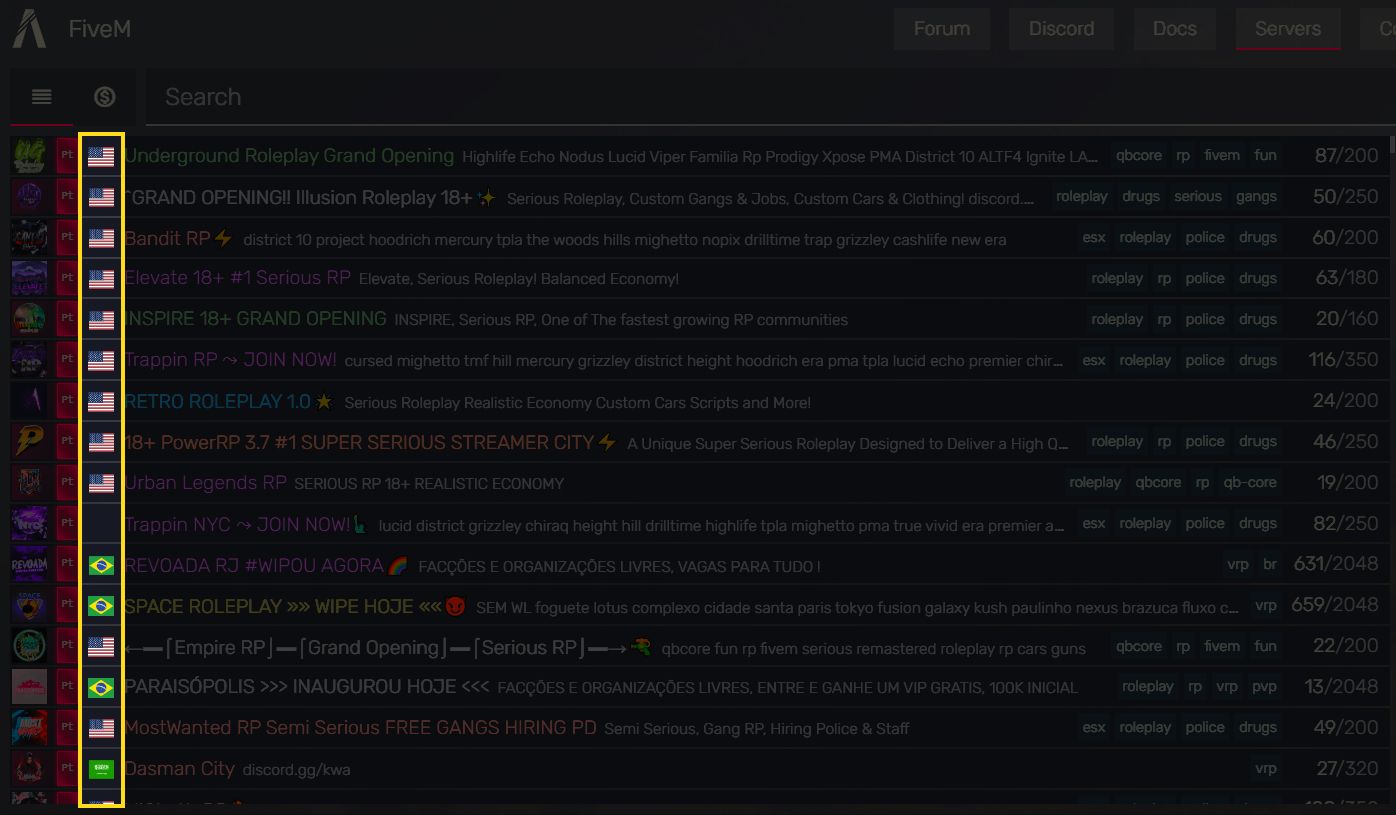Click the US flag on Underground Roleplay row
1396x815 pixels.
(x=101, y=156)
